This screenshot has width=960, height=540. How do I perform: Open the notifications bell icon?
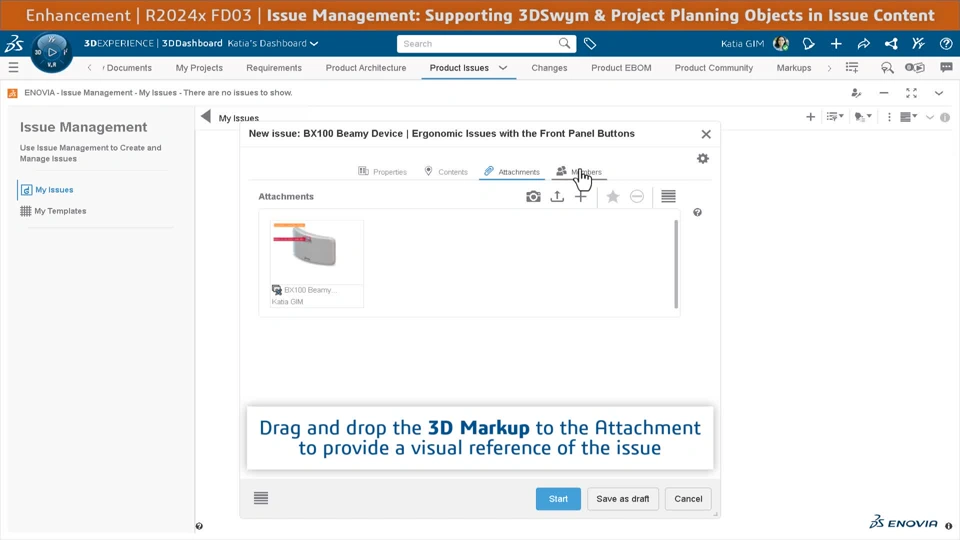[808, 43]
